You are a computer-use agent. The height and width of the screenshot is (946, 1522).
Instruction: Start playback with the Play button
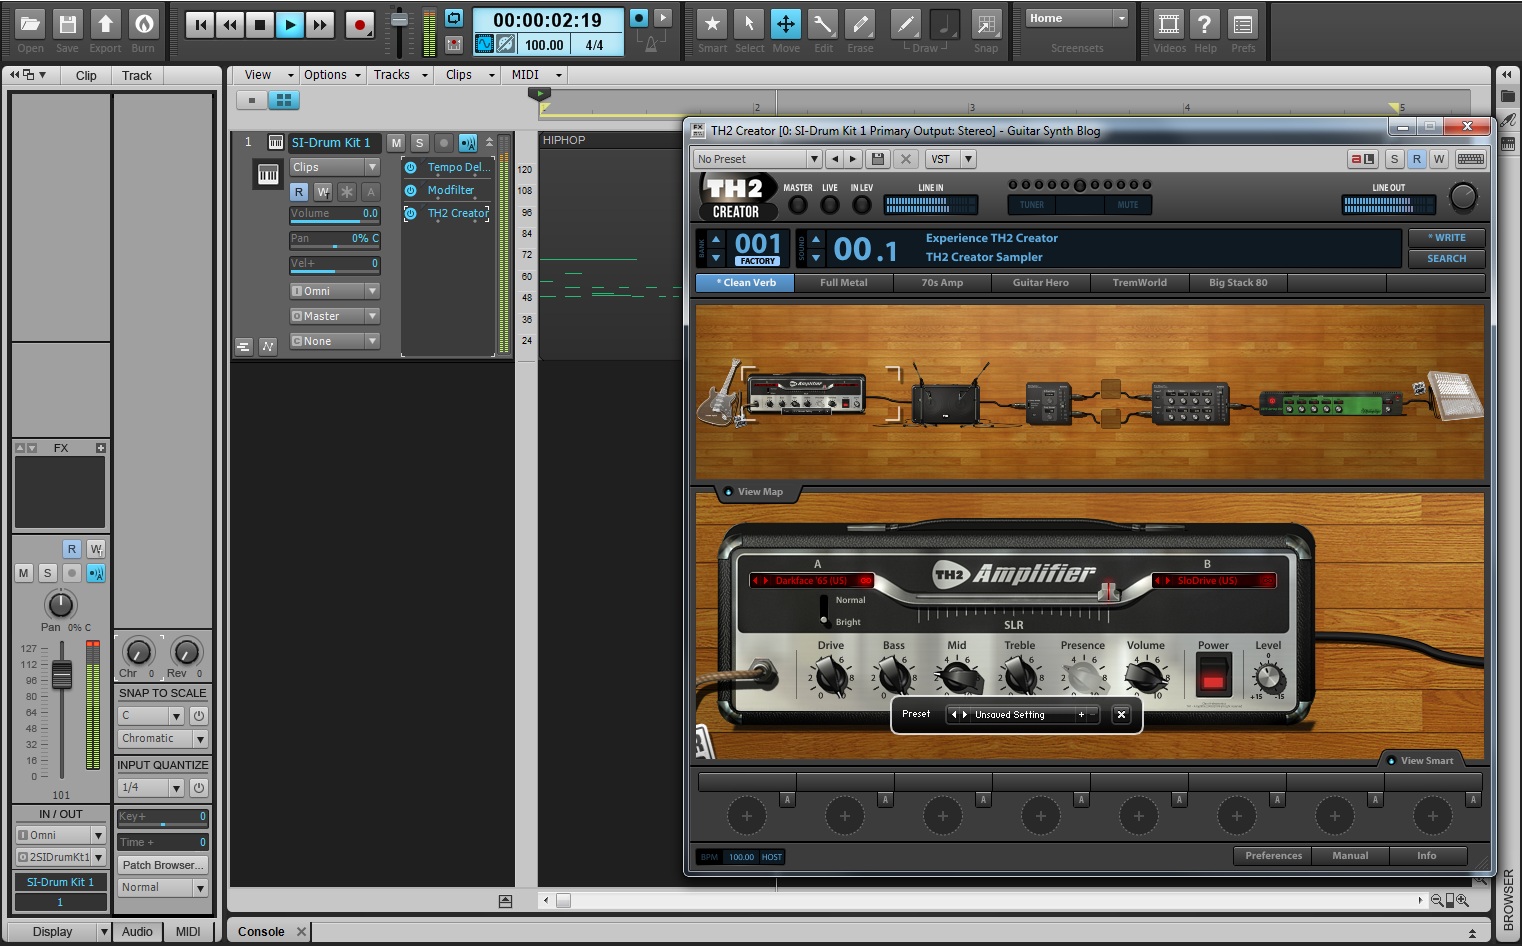point(290,25)
